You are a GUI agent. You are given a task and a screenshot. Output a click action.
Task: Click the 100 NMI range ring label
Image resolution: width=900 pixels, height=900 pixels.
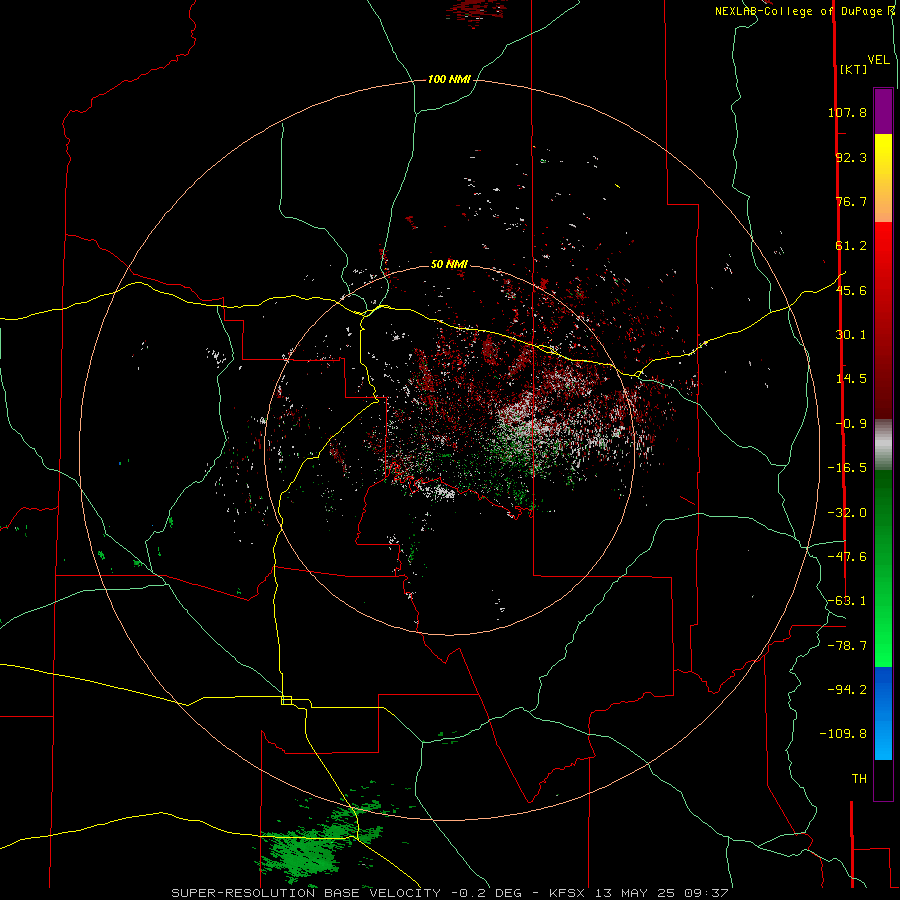[449, 79]
